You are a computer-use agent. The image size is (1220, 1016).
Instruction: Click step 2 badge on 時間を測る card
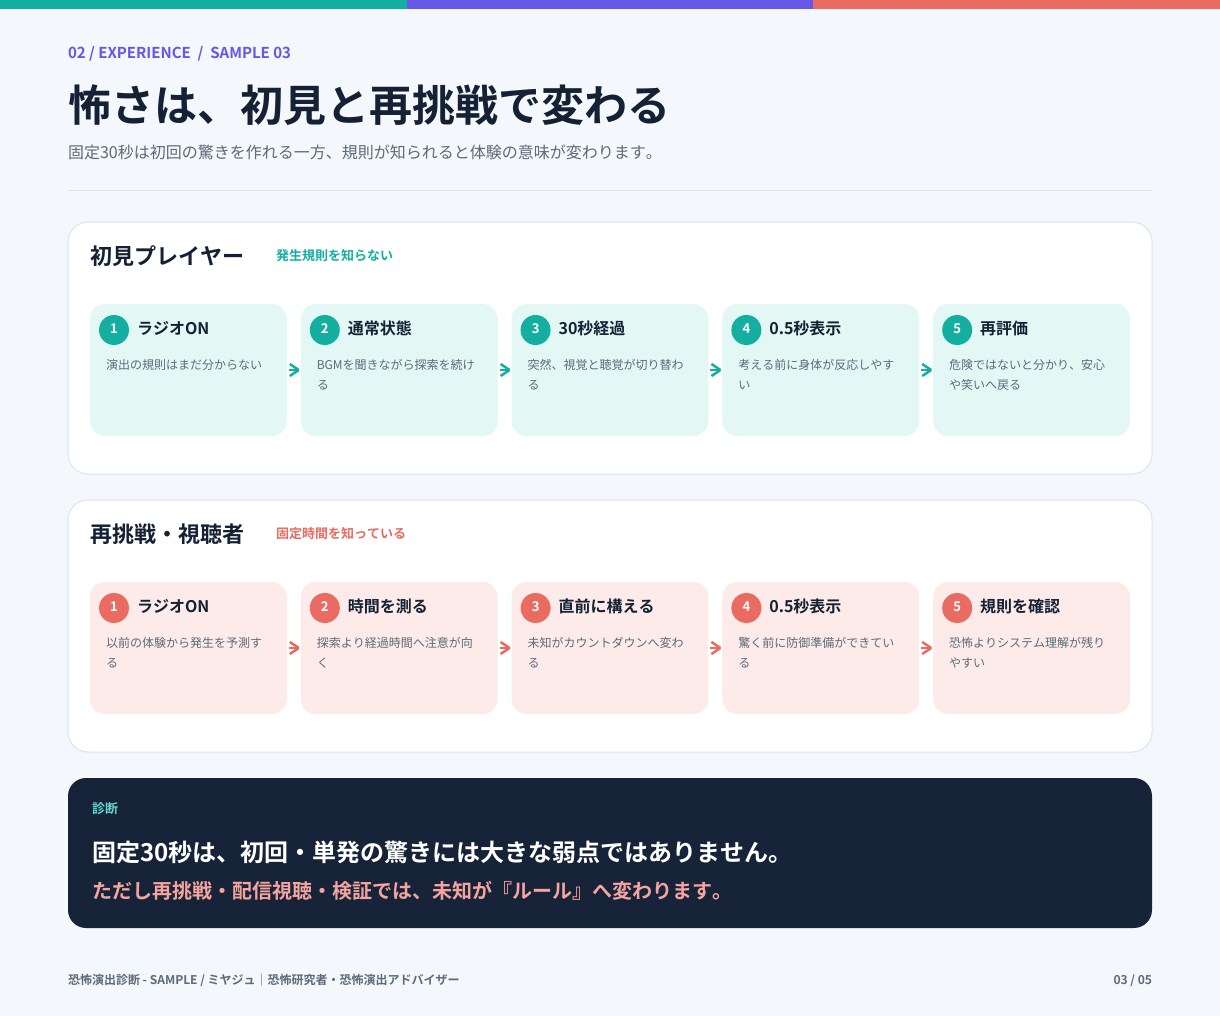click(x=324, y=607)
